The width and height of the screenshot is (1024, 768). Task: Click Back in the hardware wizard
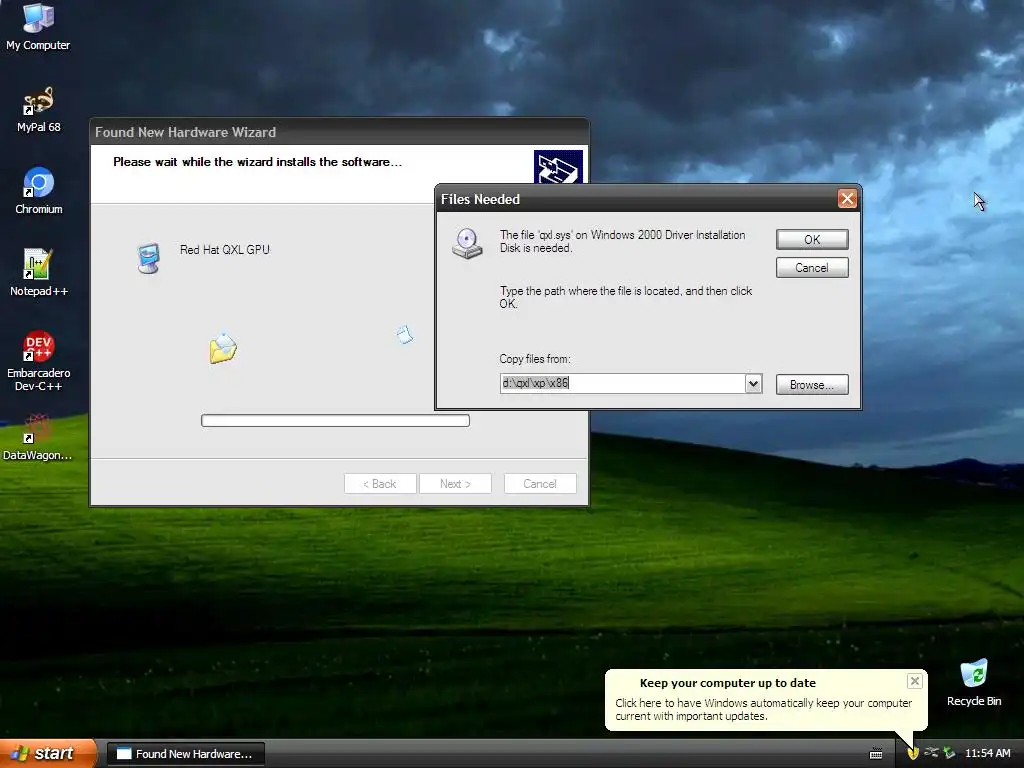[x=380, y=484]
